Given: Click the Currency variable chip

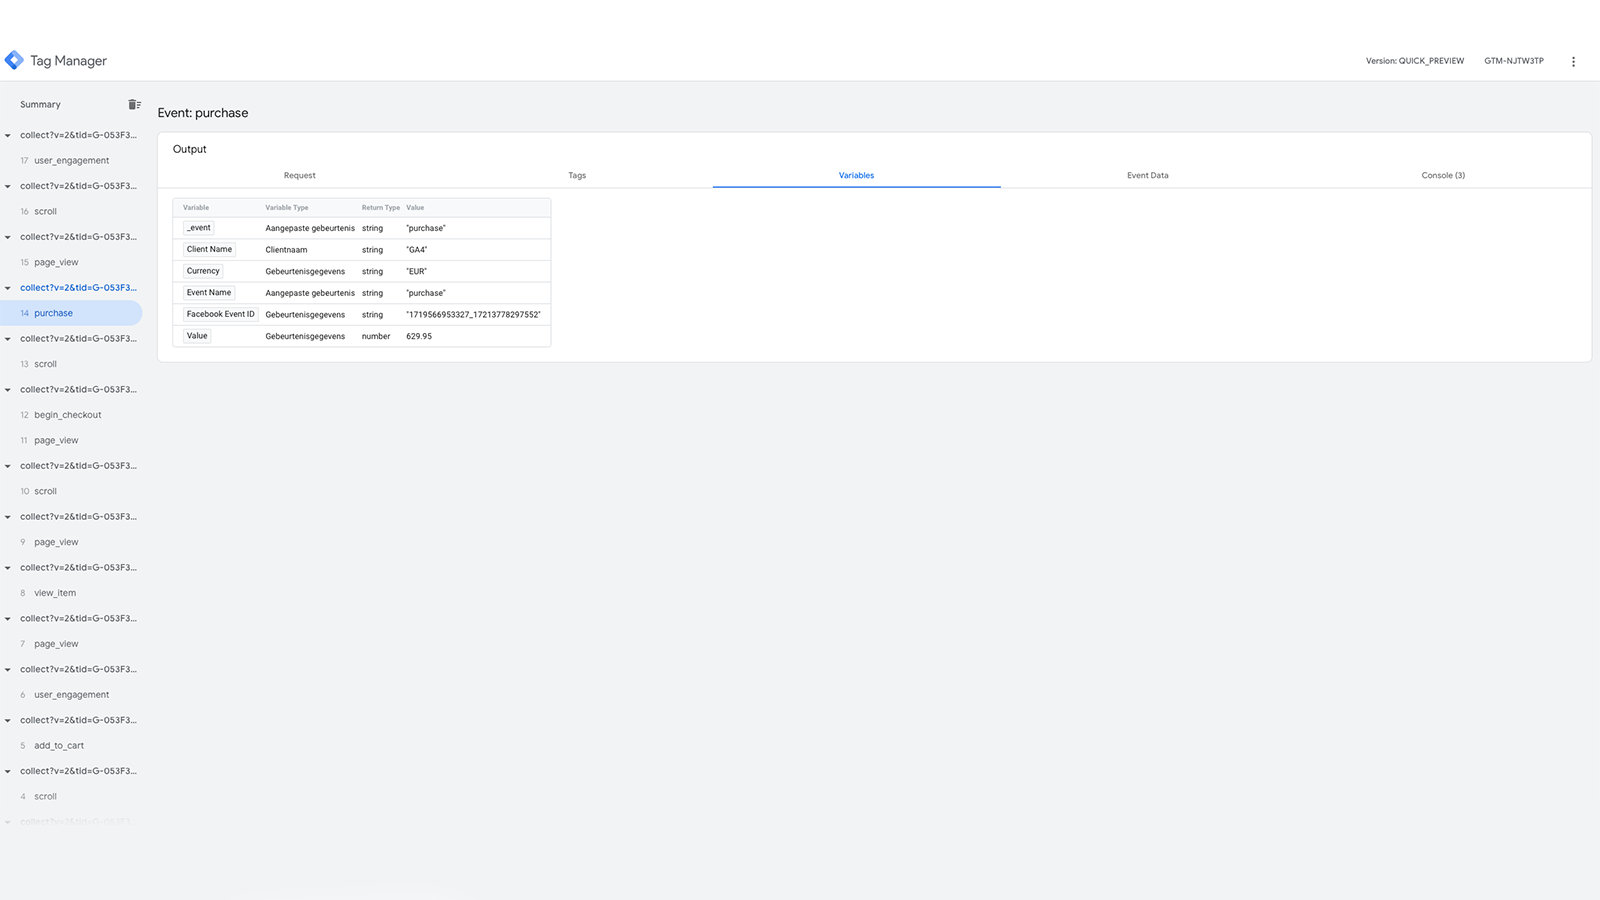Looking at the screenshot, I should [203, 271].
